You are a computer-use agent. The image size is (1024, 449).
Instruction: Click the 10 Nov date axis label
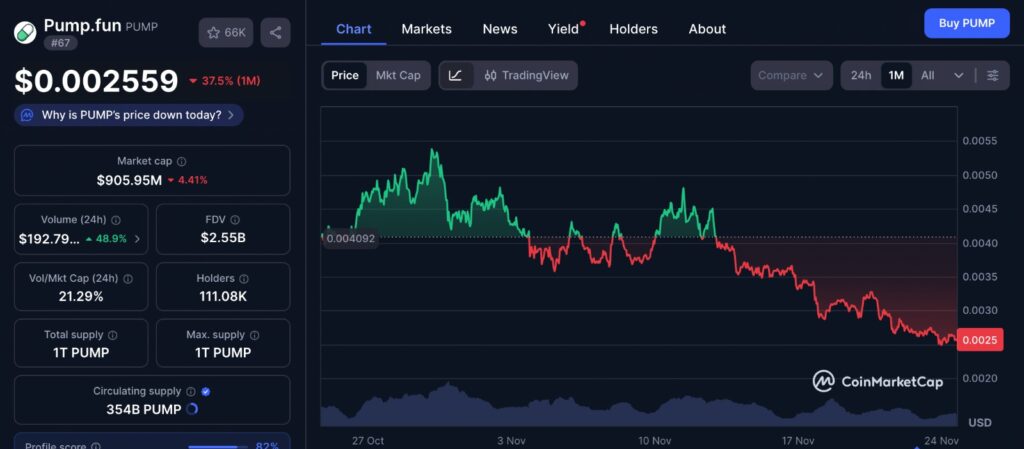tap(655, 441)
